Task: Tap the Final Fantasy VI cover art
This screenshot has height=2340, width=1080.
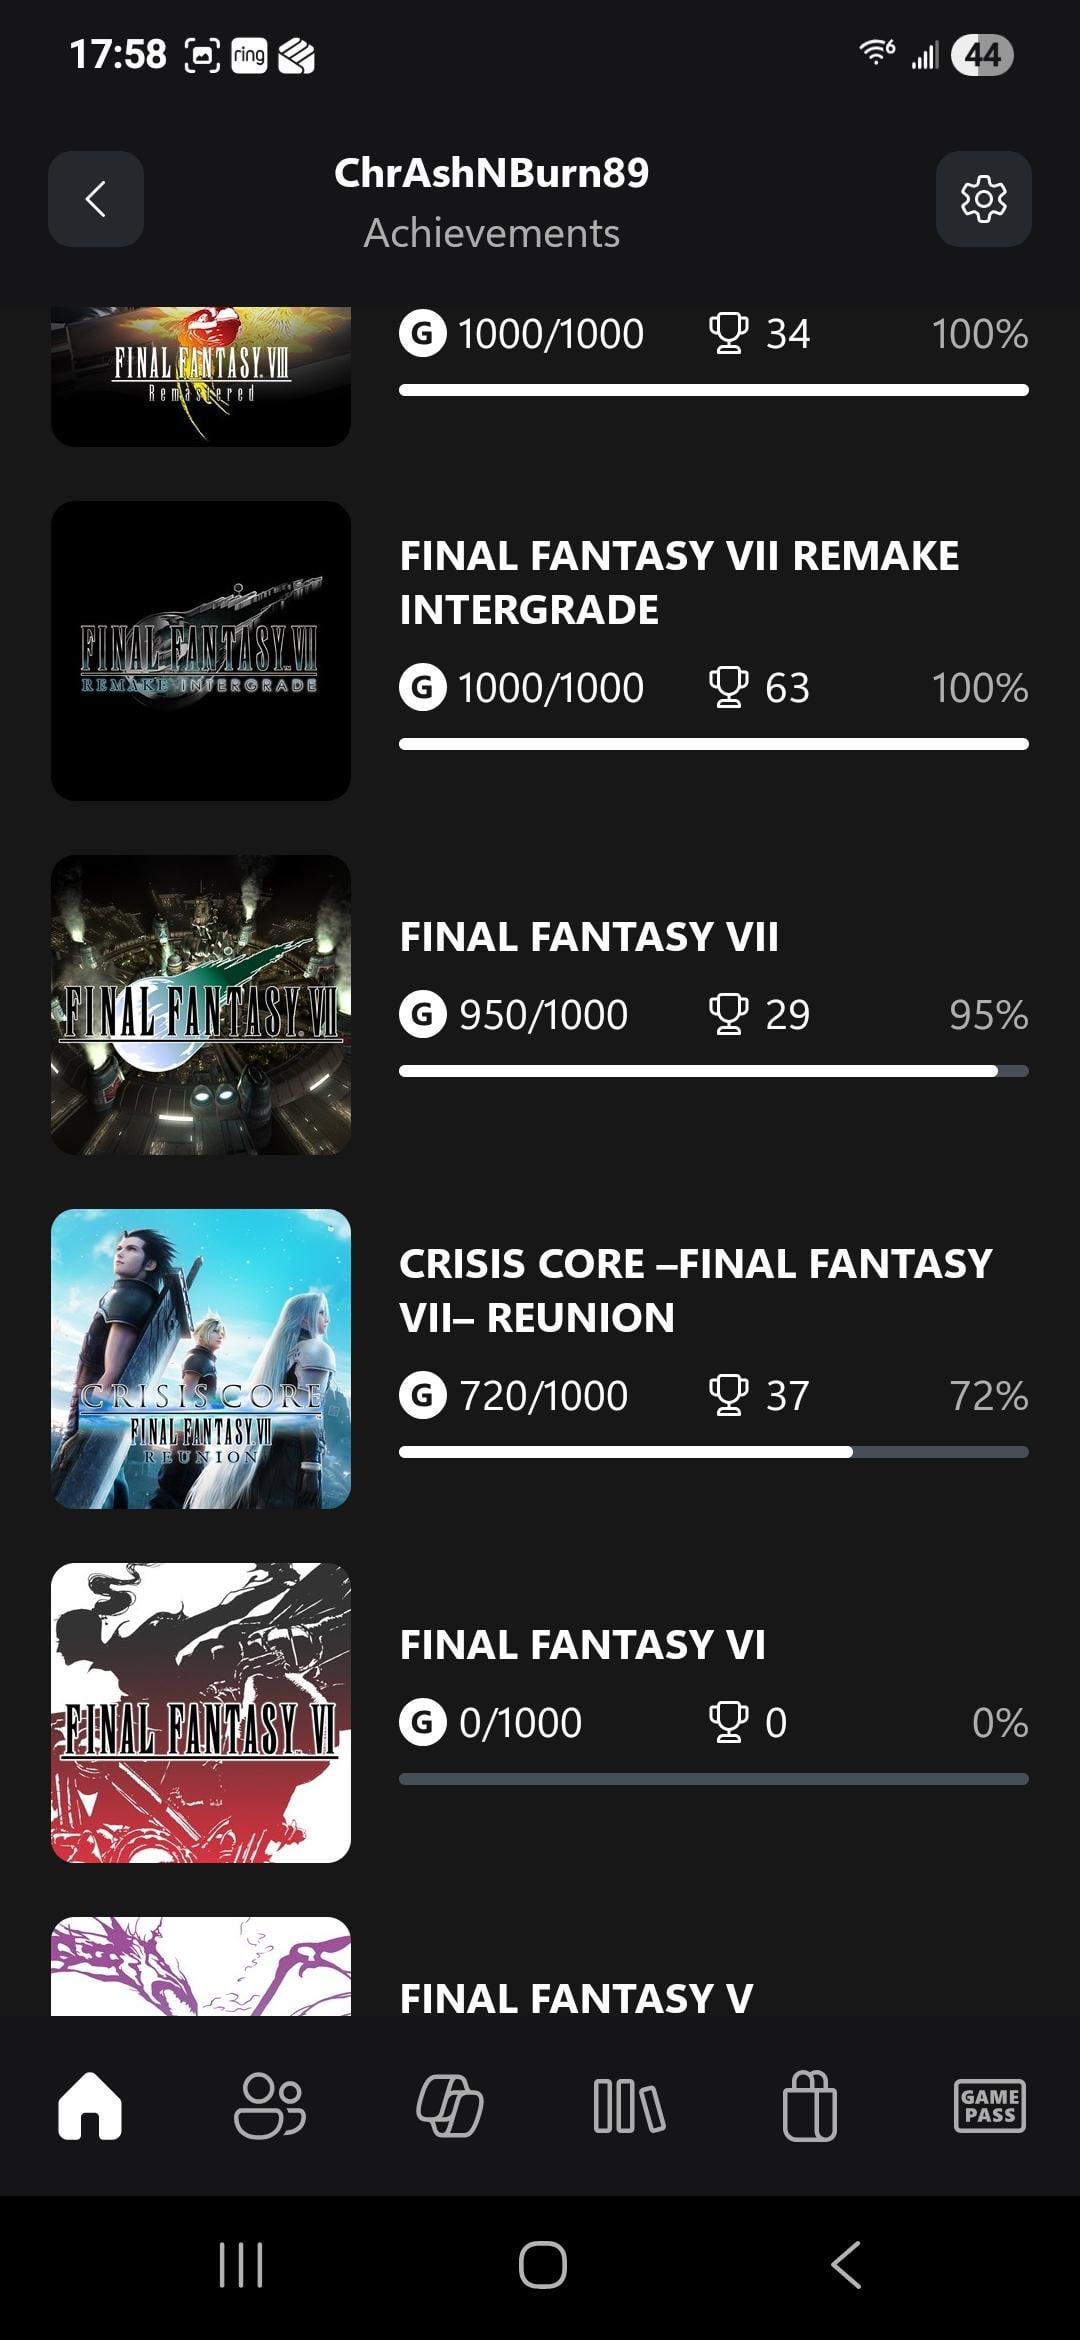Action: click(x=201, y=1712)
